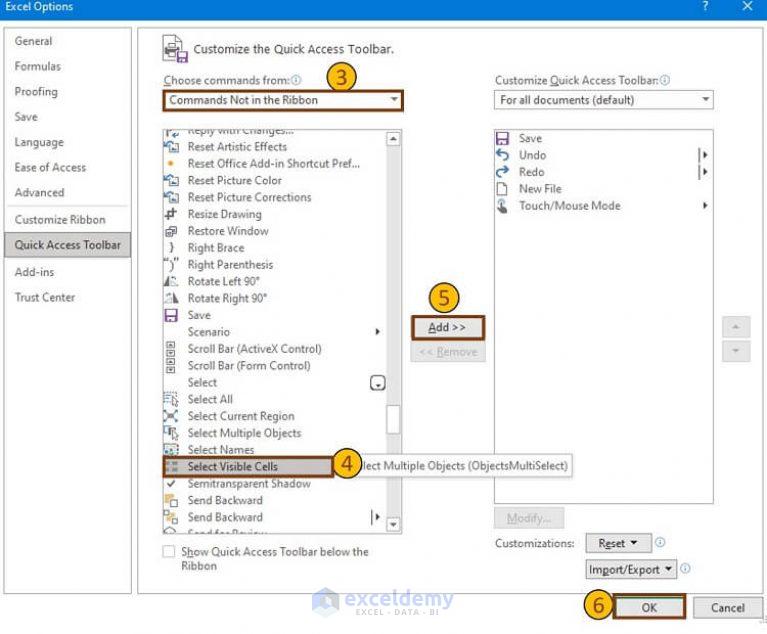Open the Add-ins options category

(x=34, y=272)
